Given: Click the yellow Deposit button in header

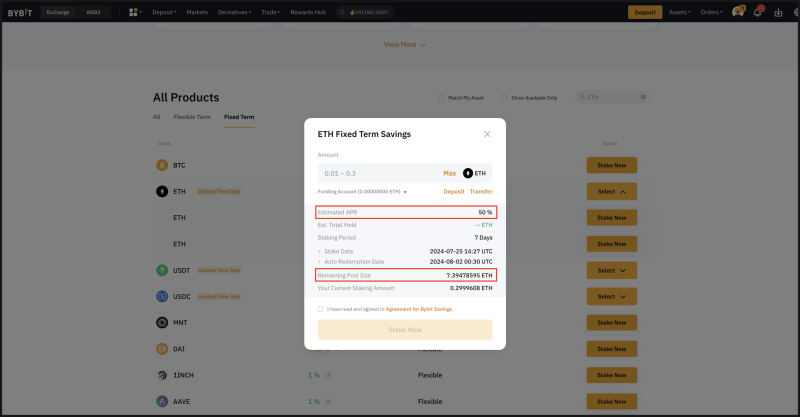Looking at the screenshot, I should pyautogui.click(x=645, y=12).
